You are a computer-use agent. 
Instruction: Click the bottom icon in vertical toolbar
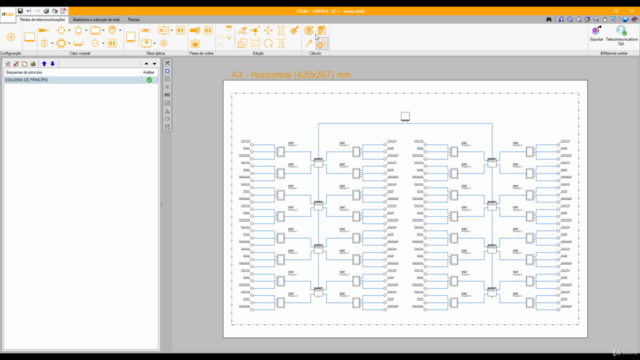click(x=167, y=127)
